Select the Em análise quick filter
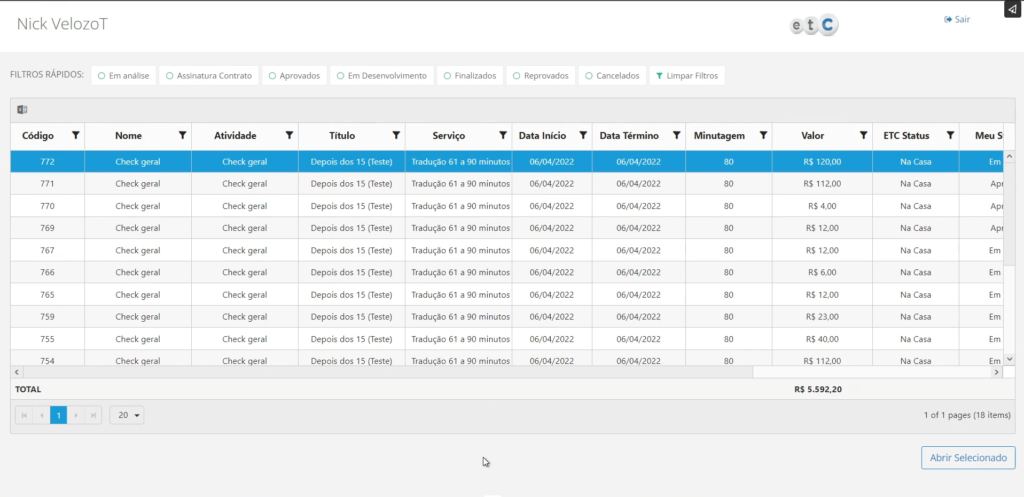 (124, 76)
